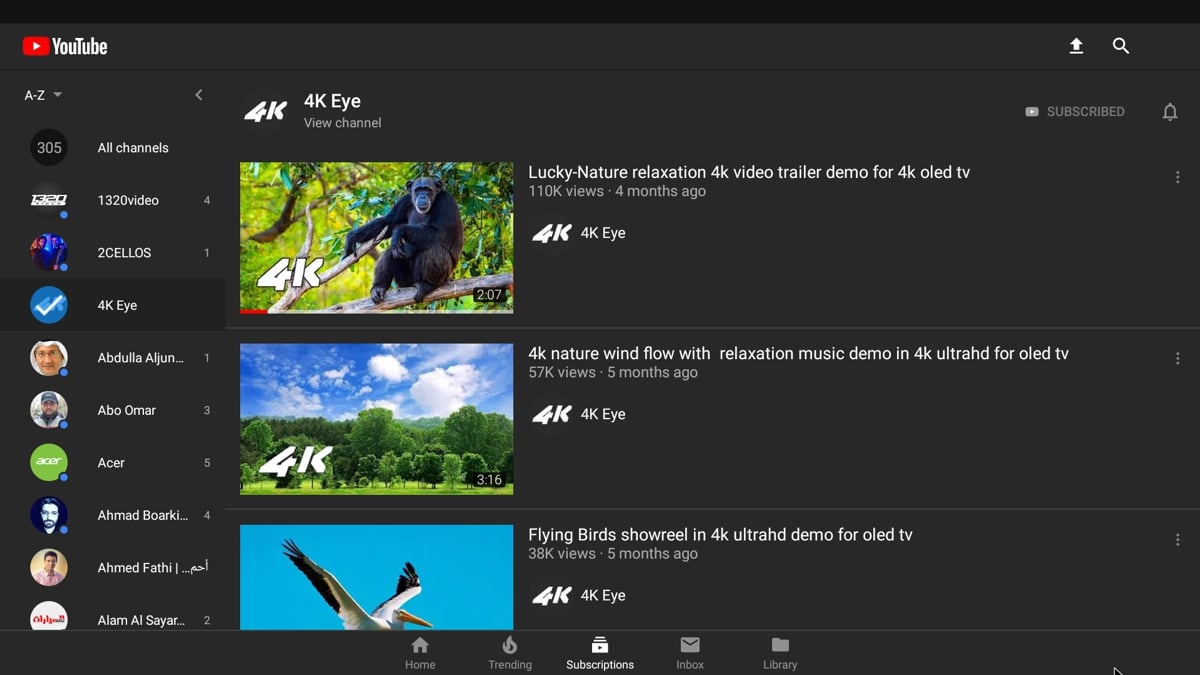Click the 4K Eye header channel logo
The height and width of the screenshot is (675, 1200).
265,112
